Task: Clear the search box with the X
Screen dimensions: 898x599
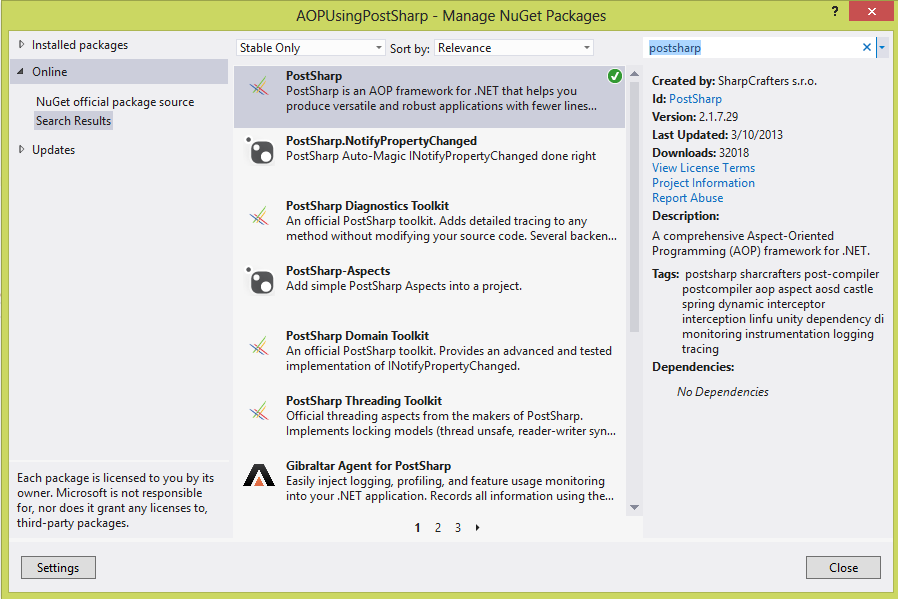Action: 867,48
